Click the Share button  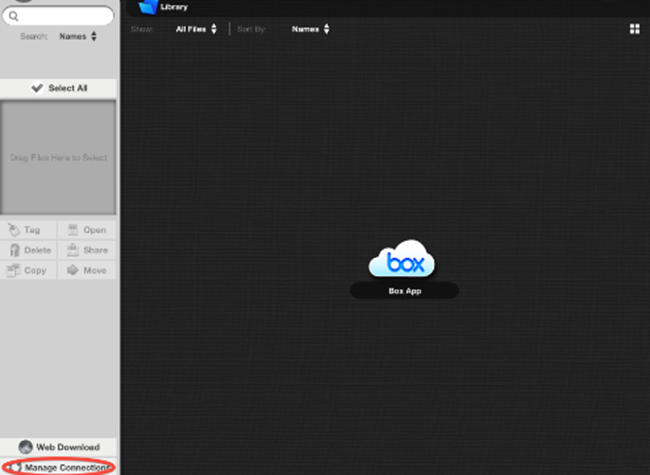pyautogui.click(x=87, y=250)
